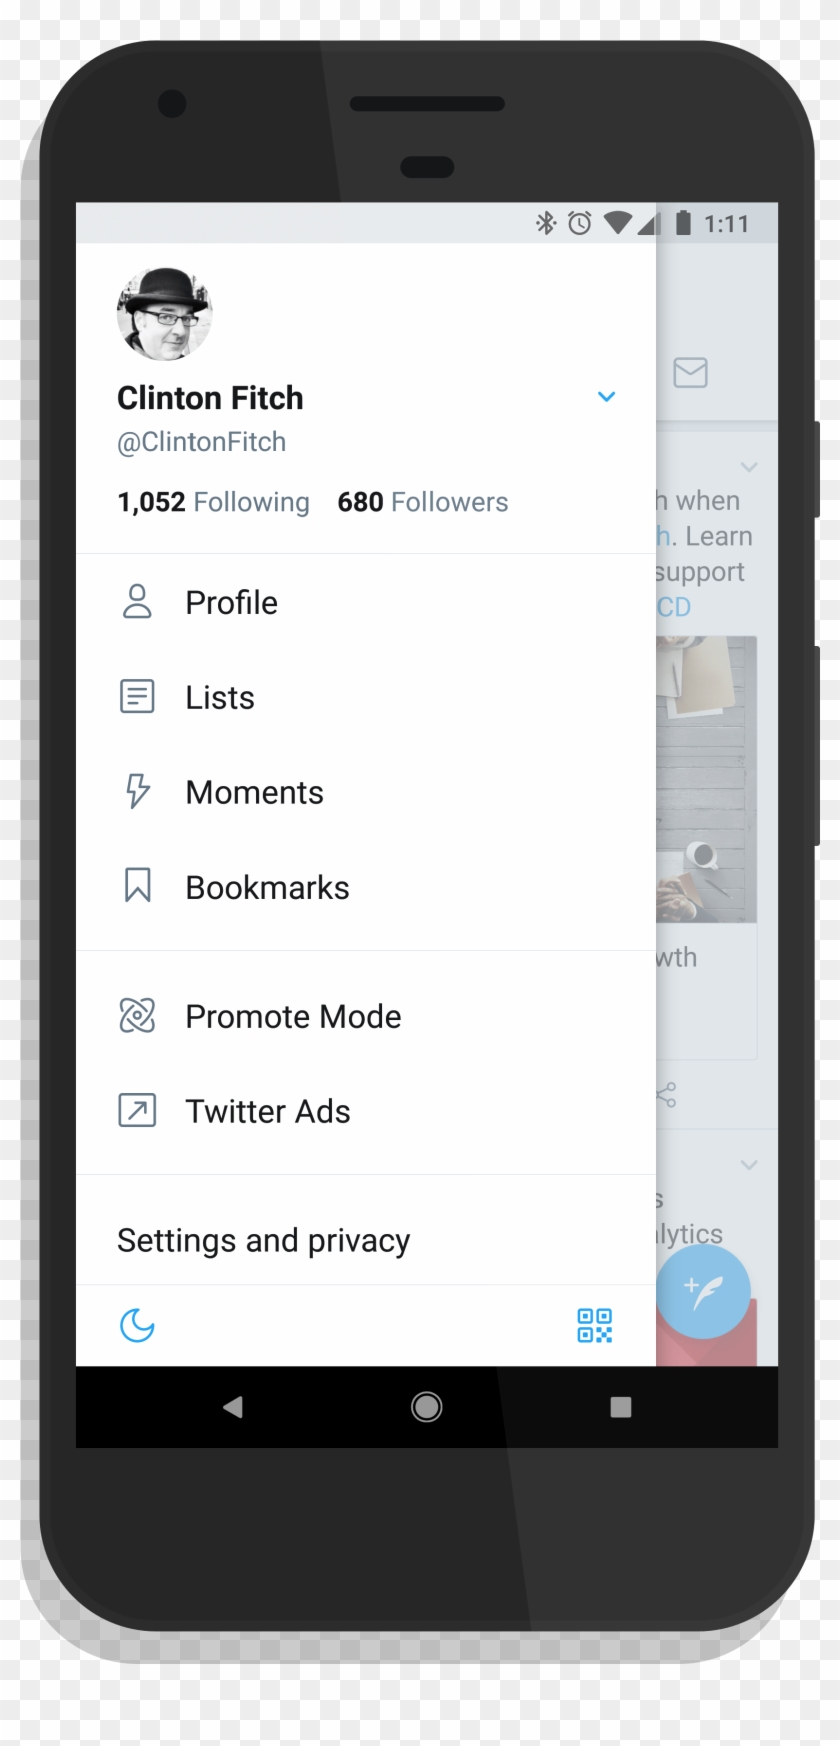Viewport: 840px width, 1746px height.
Task: Launch Twitter Ads
Action: pos(267,1110)
